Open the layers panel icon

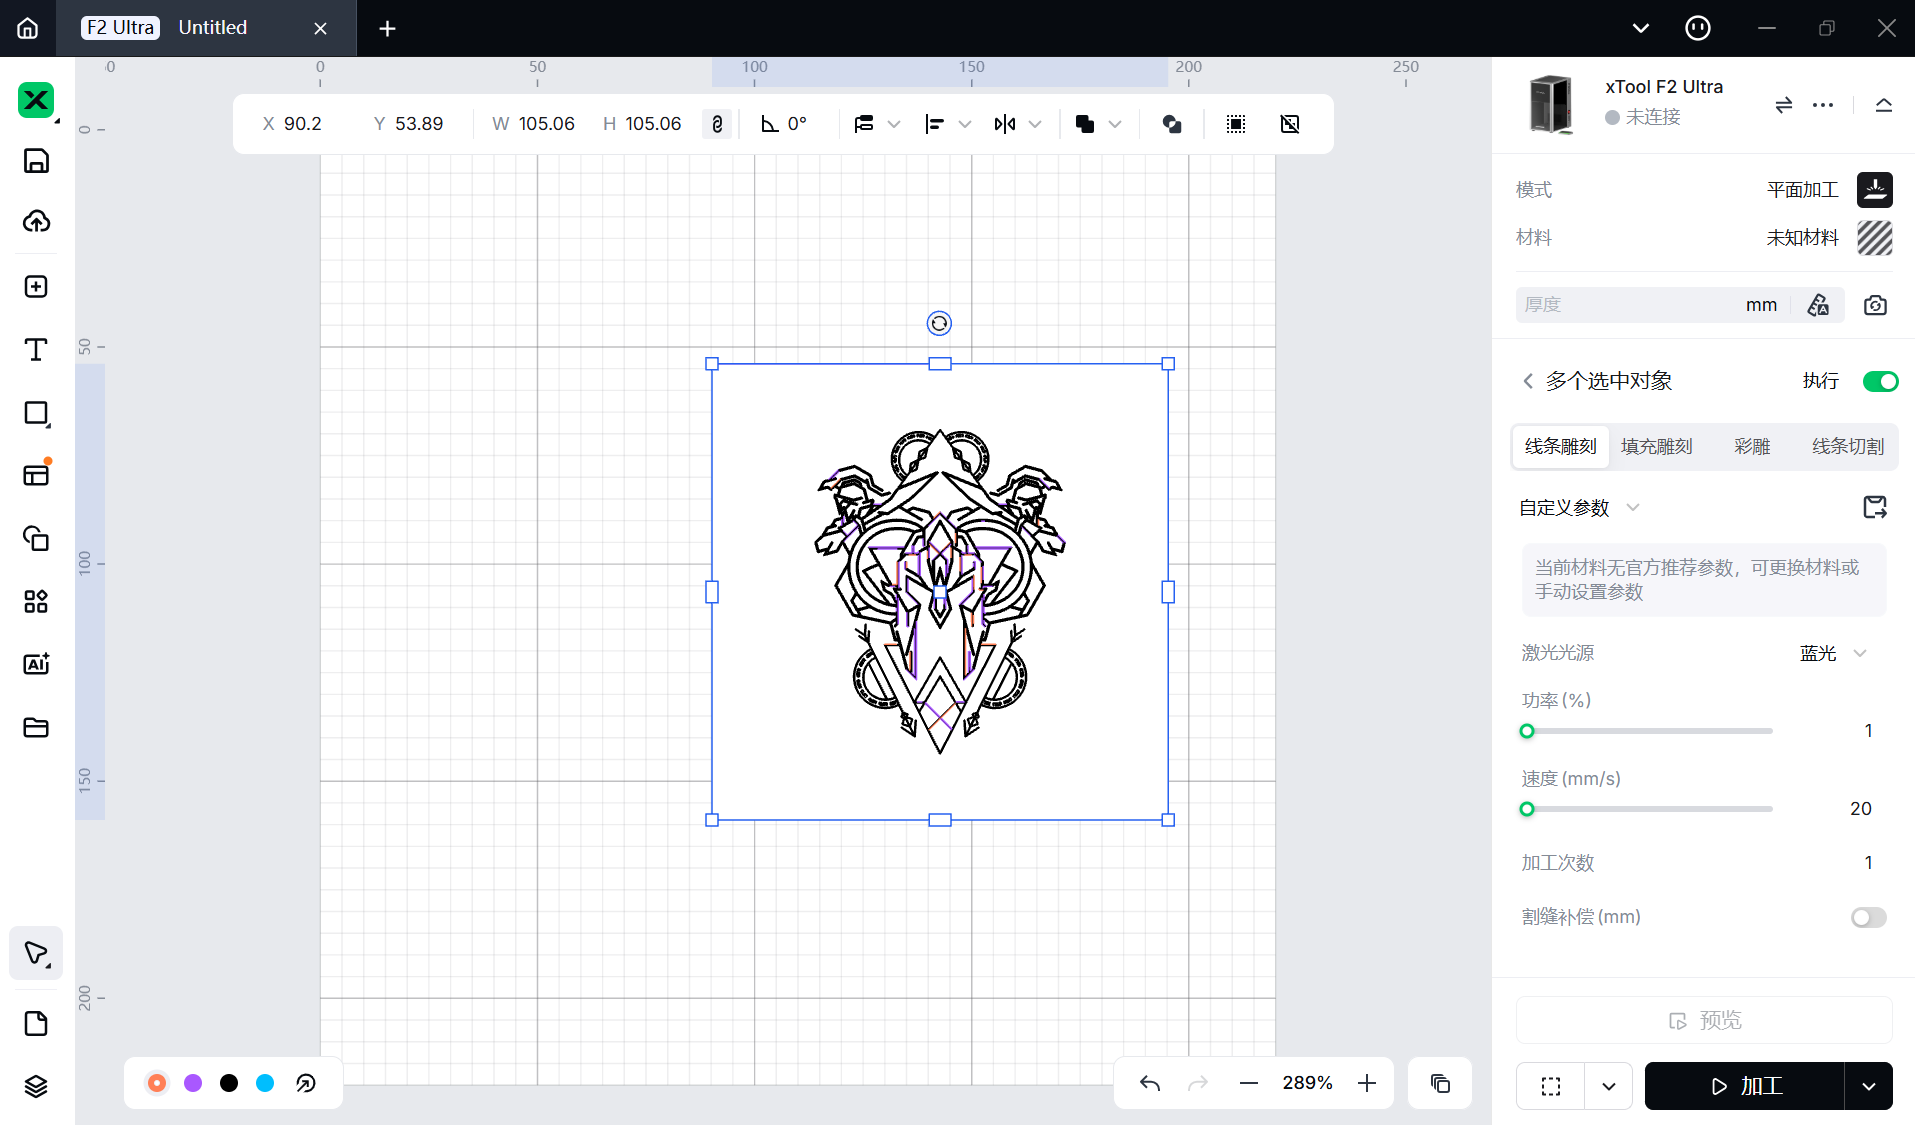pyautogui.click(x=36, y=1086)
